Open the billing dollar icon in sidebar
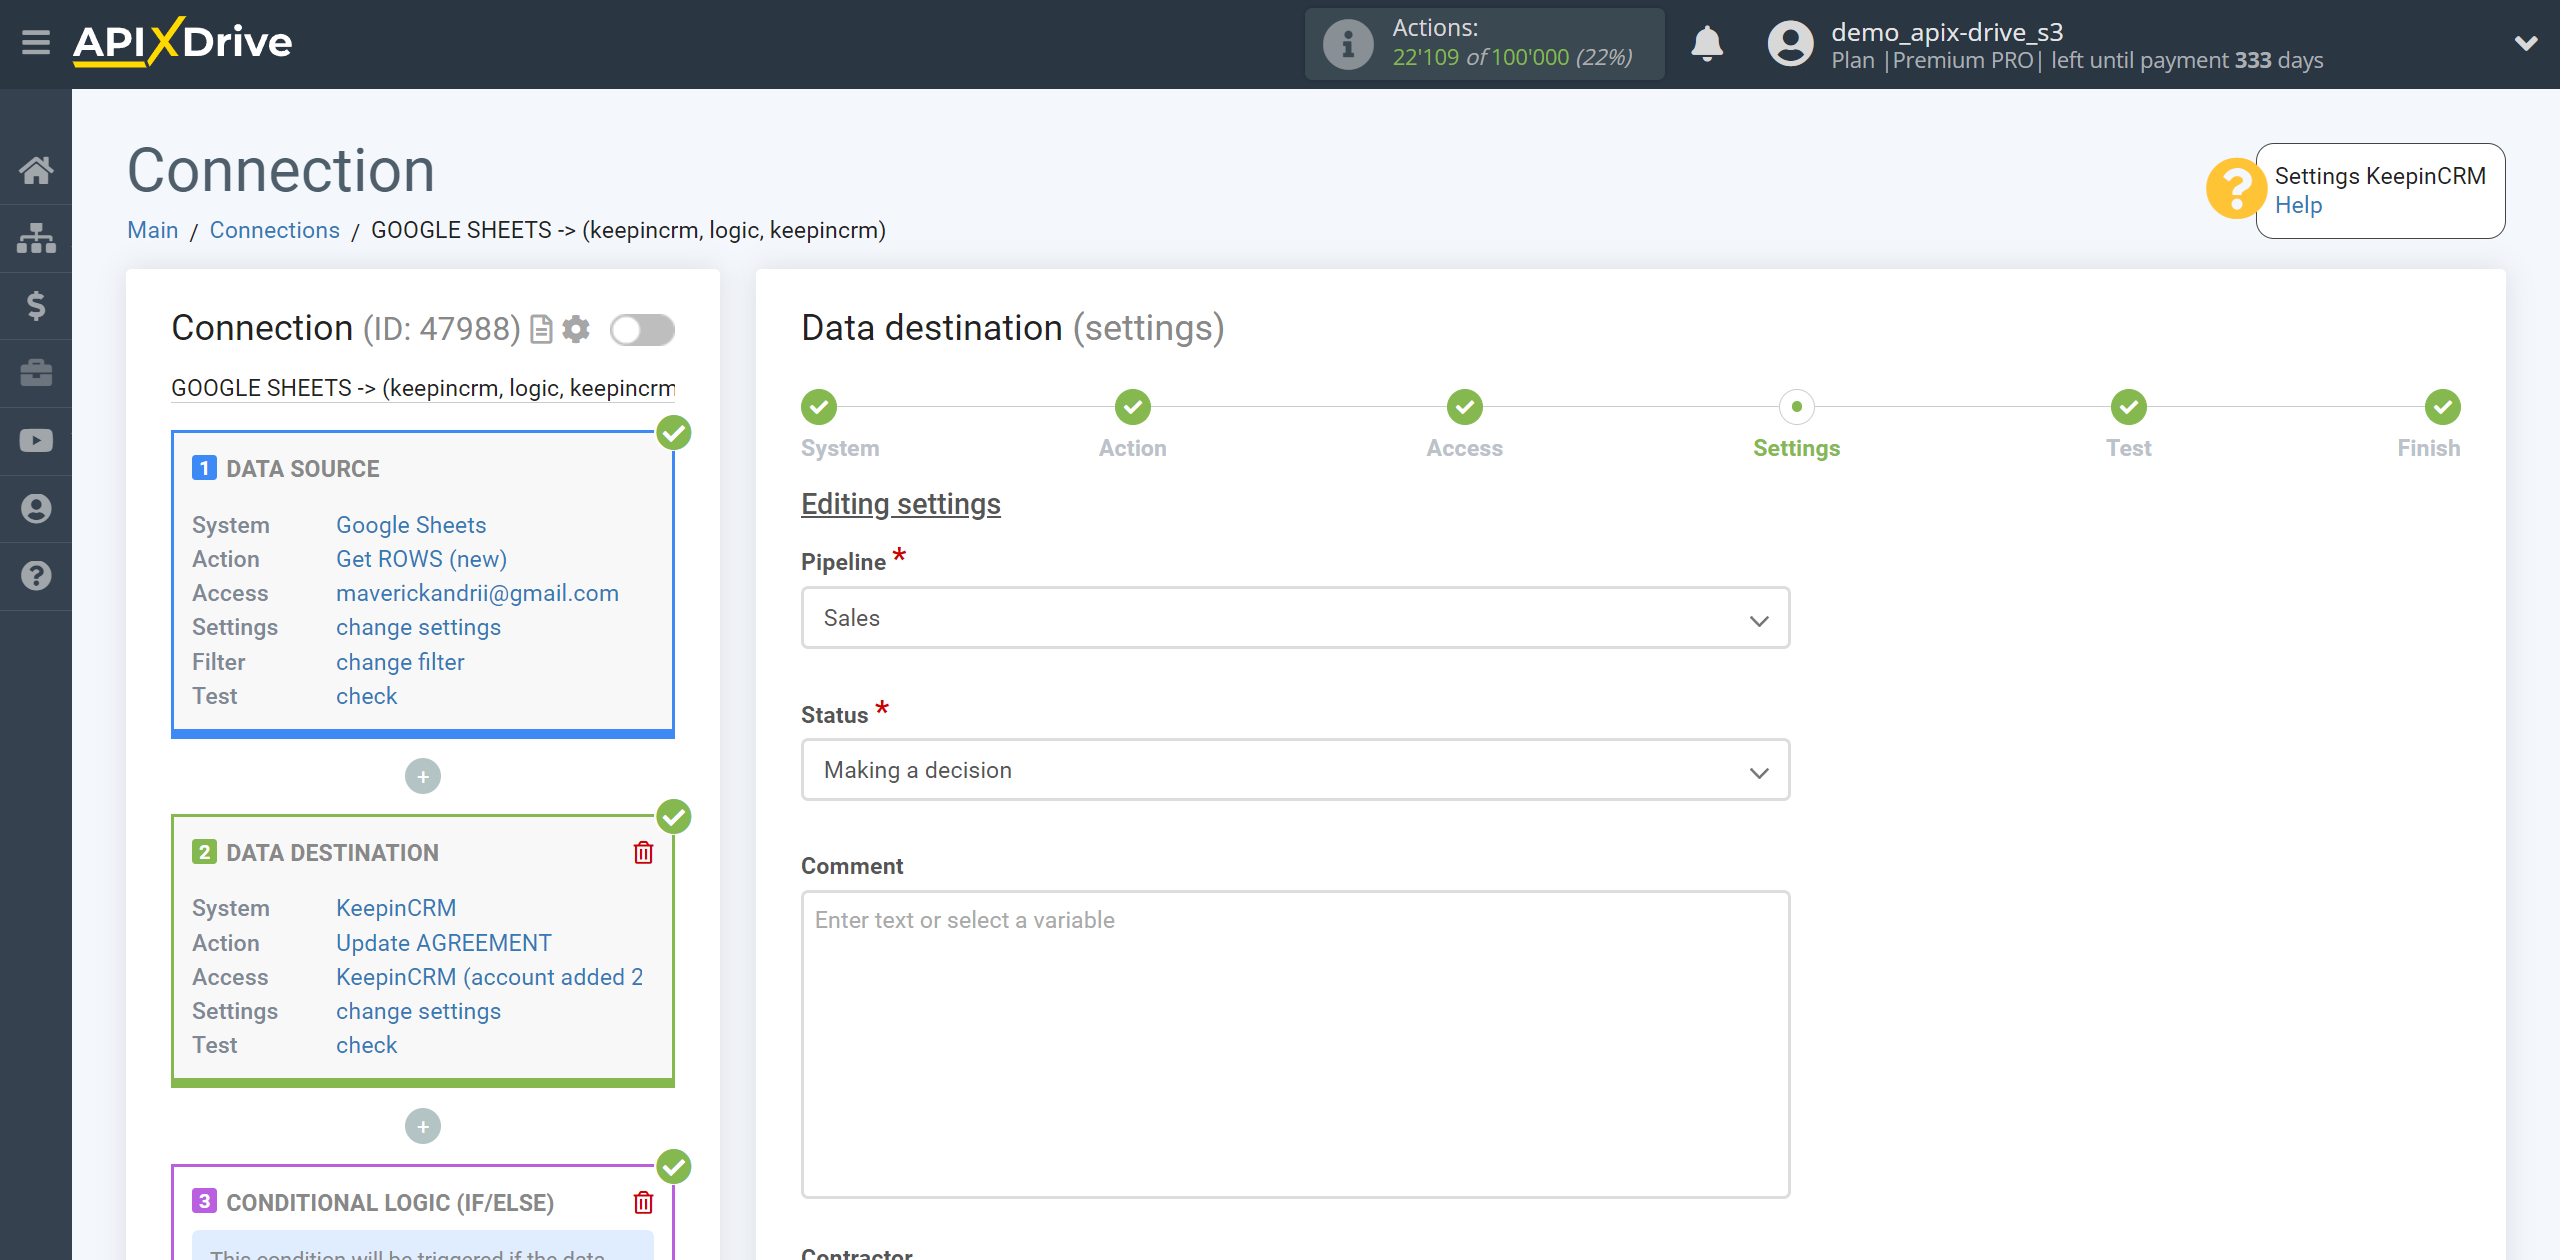 pos(36,305)
